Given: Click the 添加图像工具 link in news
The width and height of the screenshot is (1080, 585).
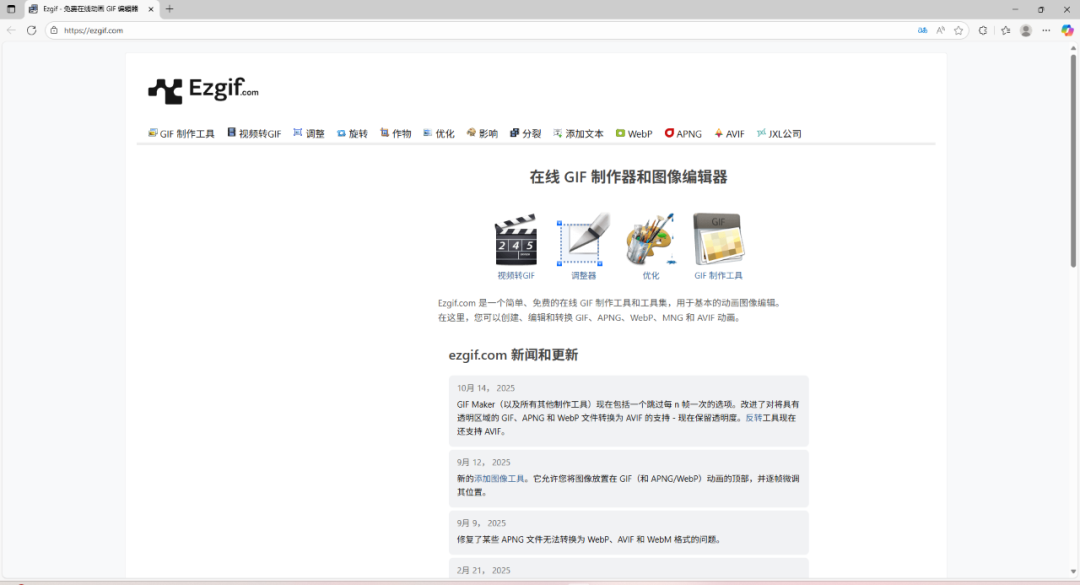Looking at the screenshot, I should (500, 479).
